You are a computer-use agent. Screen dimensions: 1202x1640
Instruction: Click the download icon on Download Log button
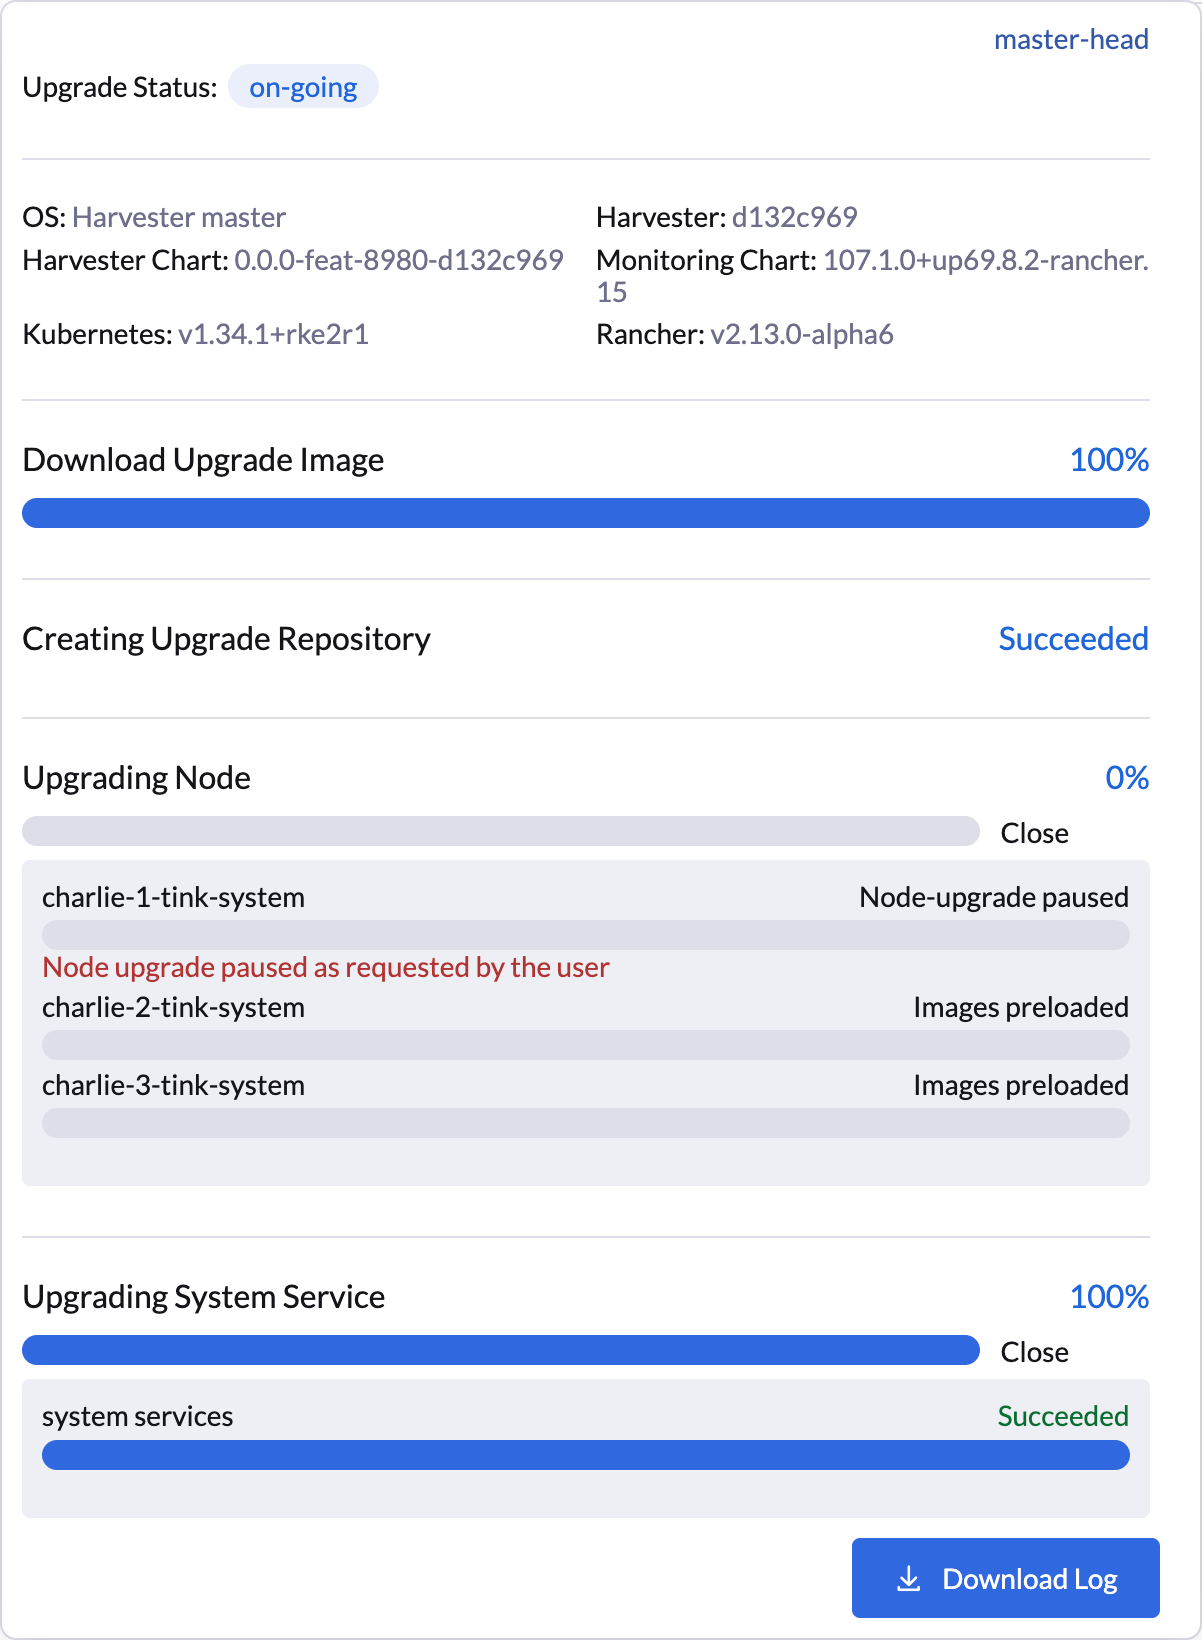click(909, 1577)
